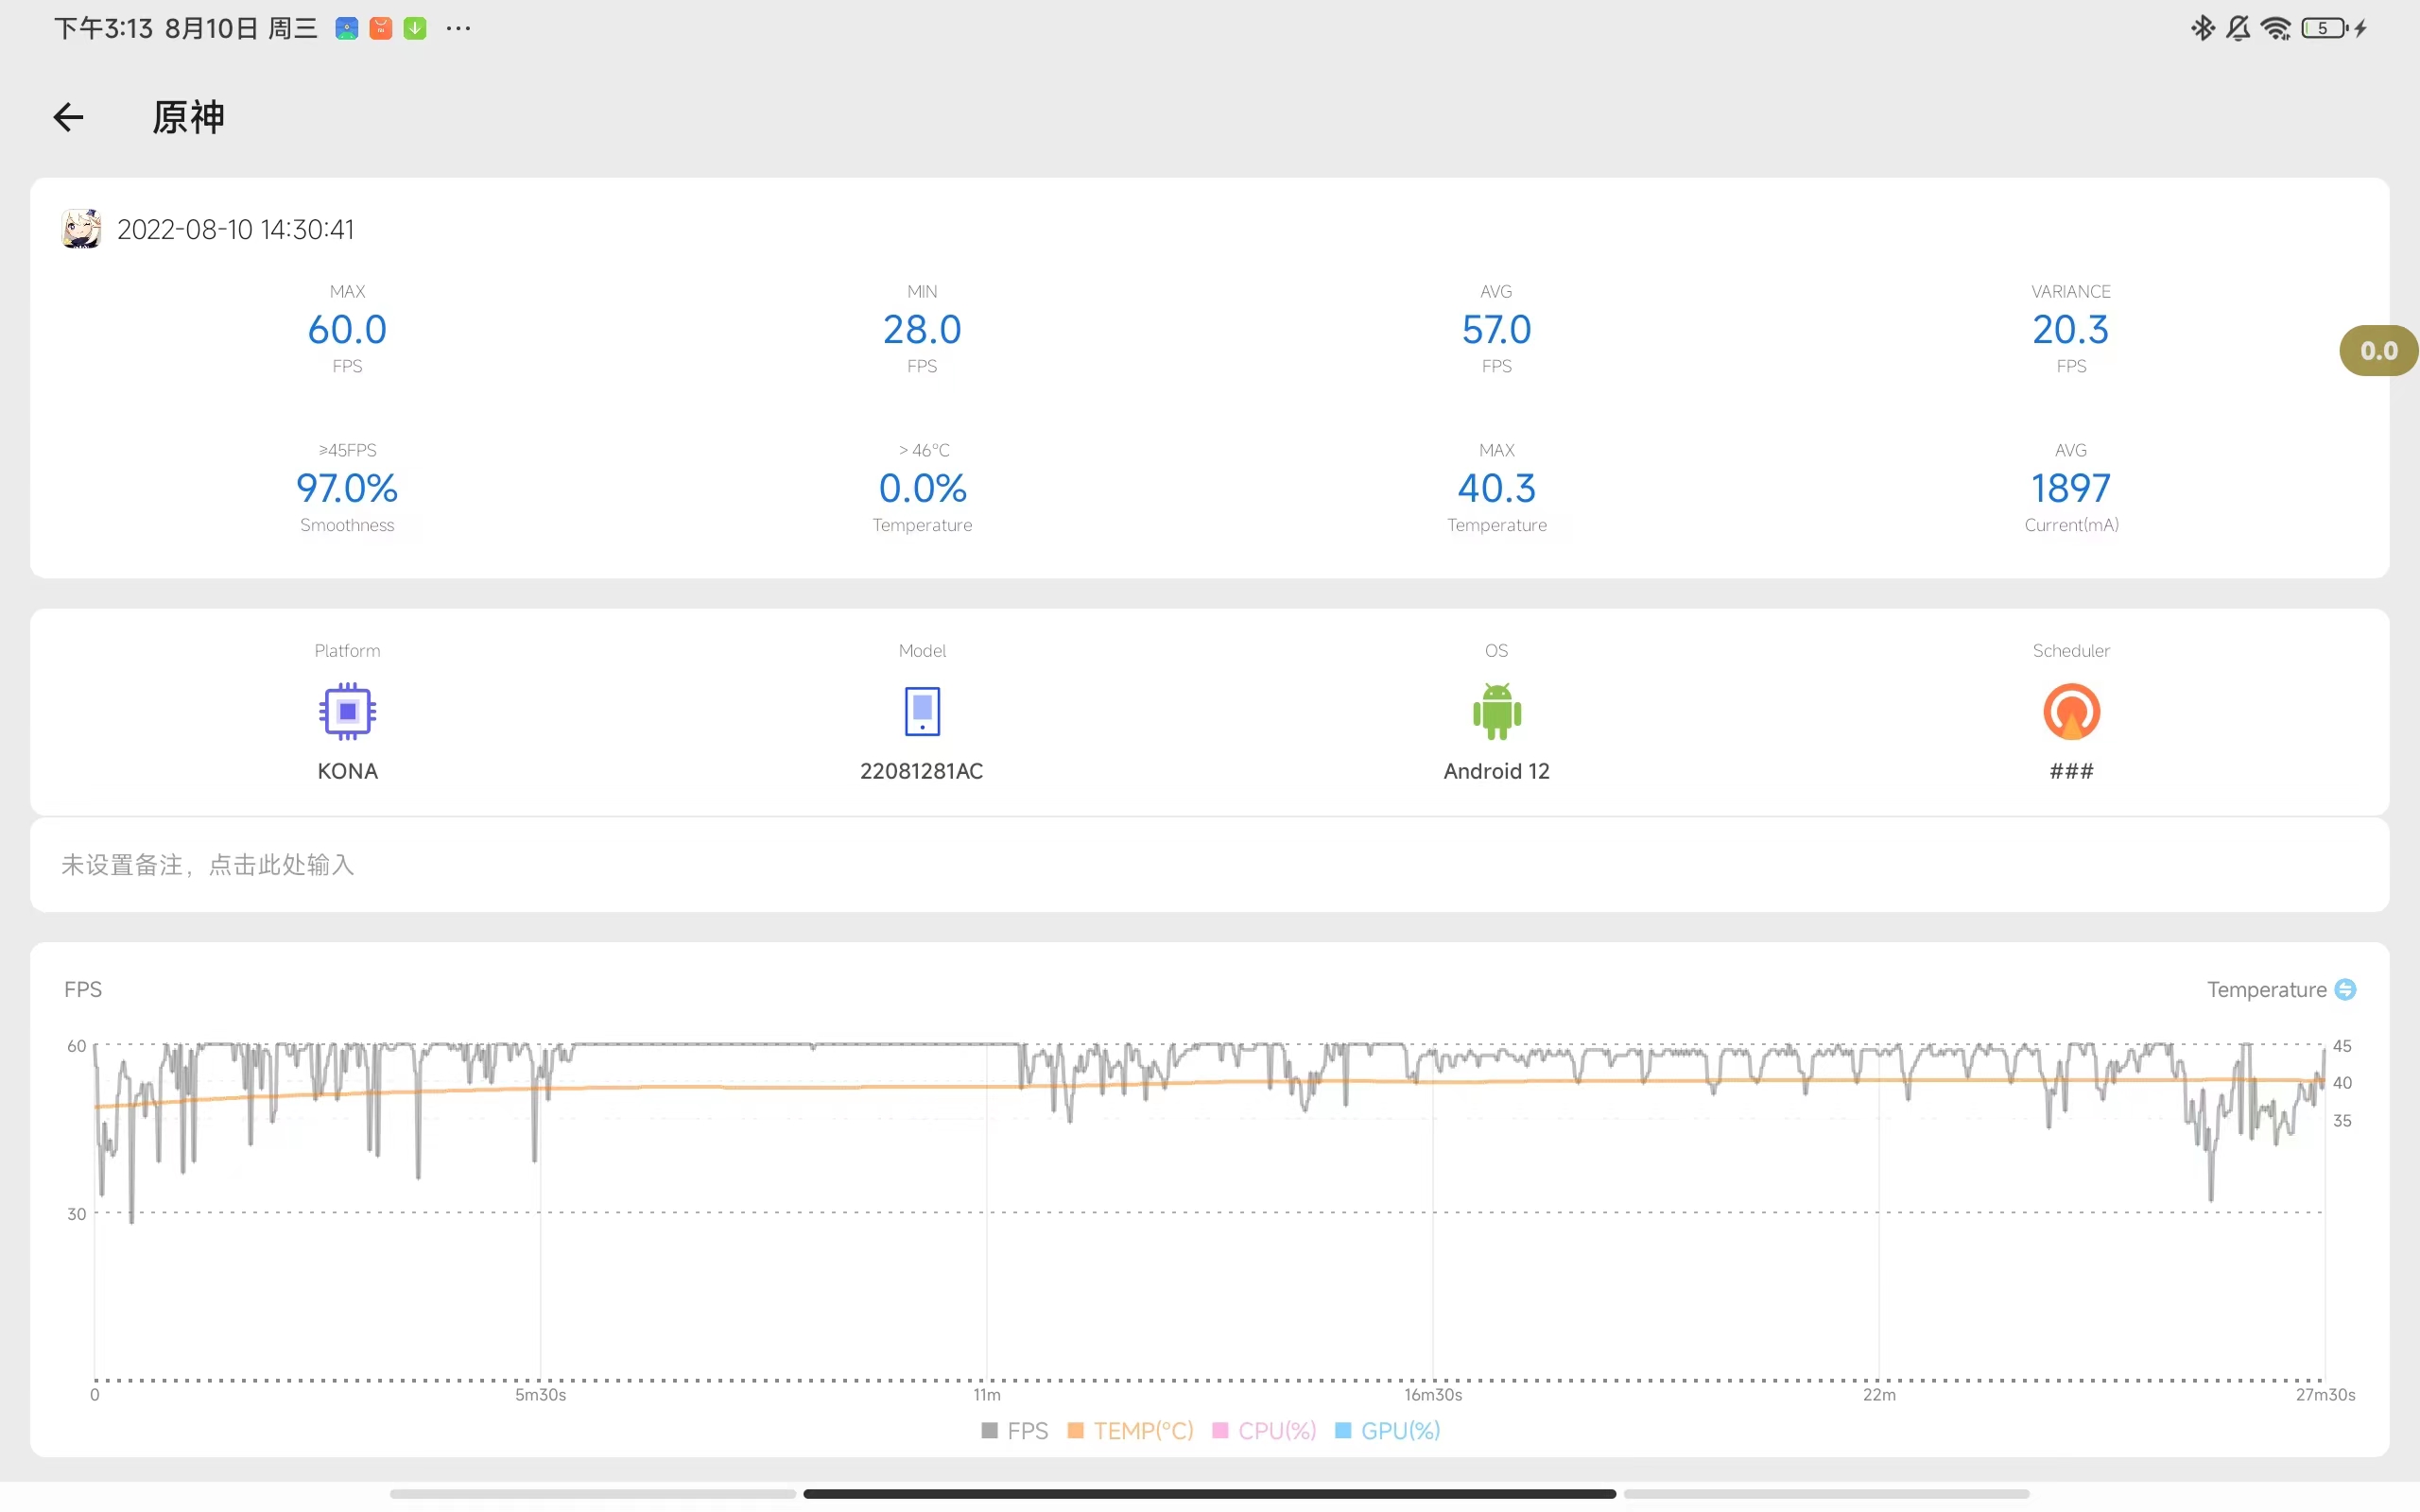Tap the notes input field placeholder
This screenshot has height=1512, width=2420.
[208, 864]
